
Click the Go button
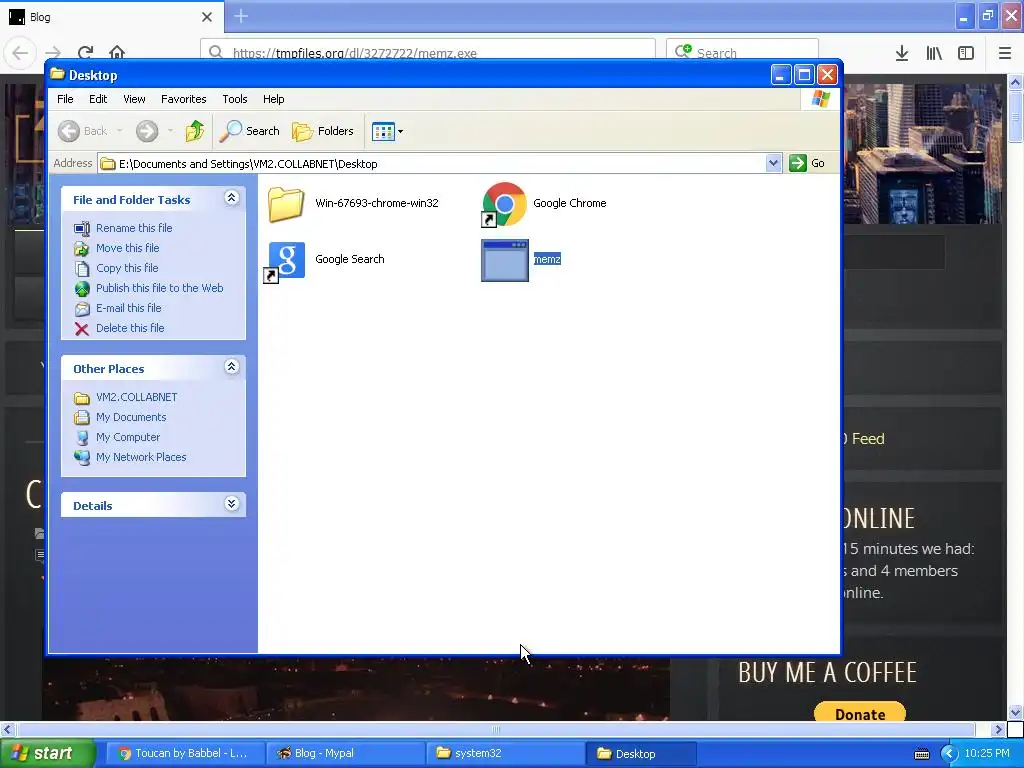(x=808, y=163)
